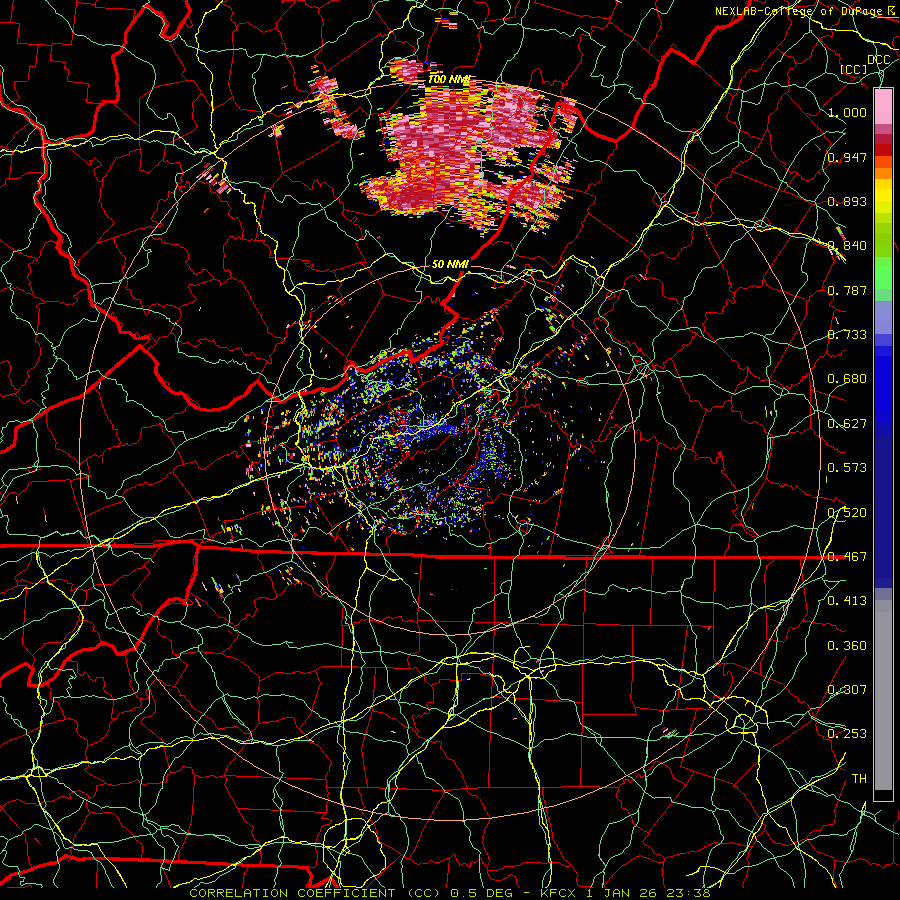Screen dimensions: 900x900
Task: Click the 0.467 color scale label
Action: tap(847, 557)
